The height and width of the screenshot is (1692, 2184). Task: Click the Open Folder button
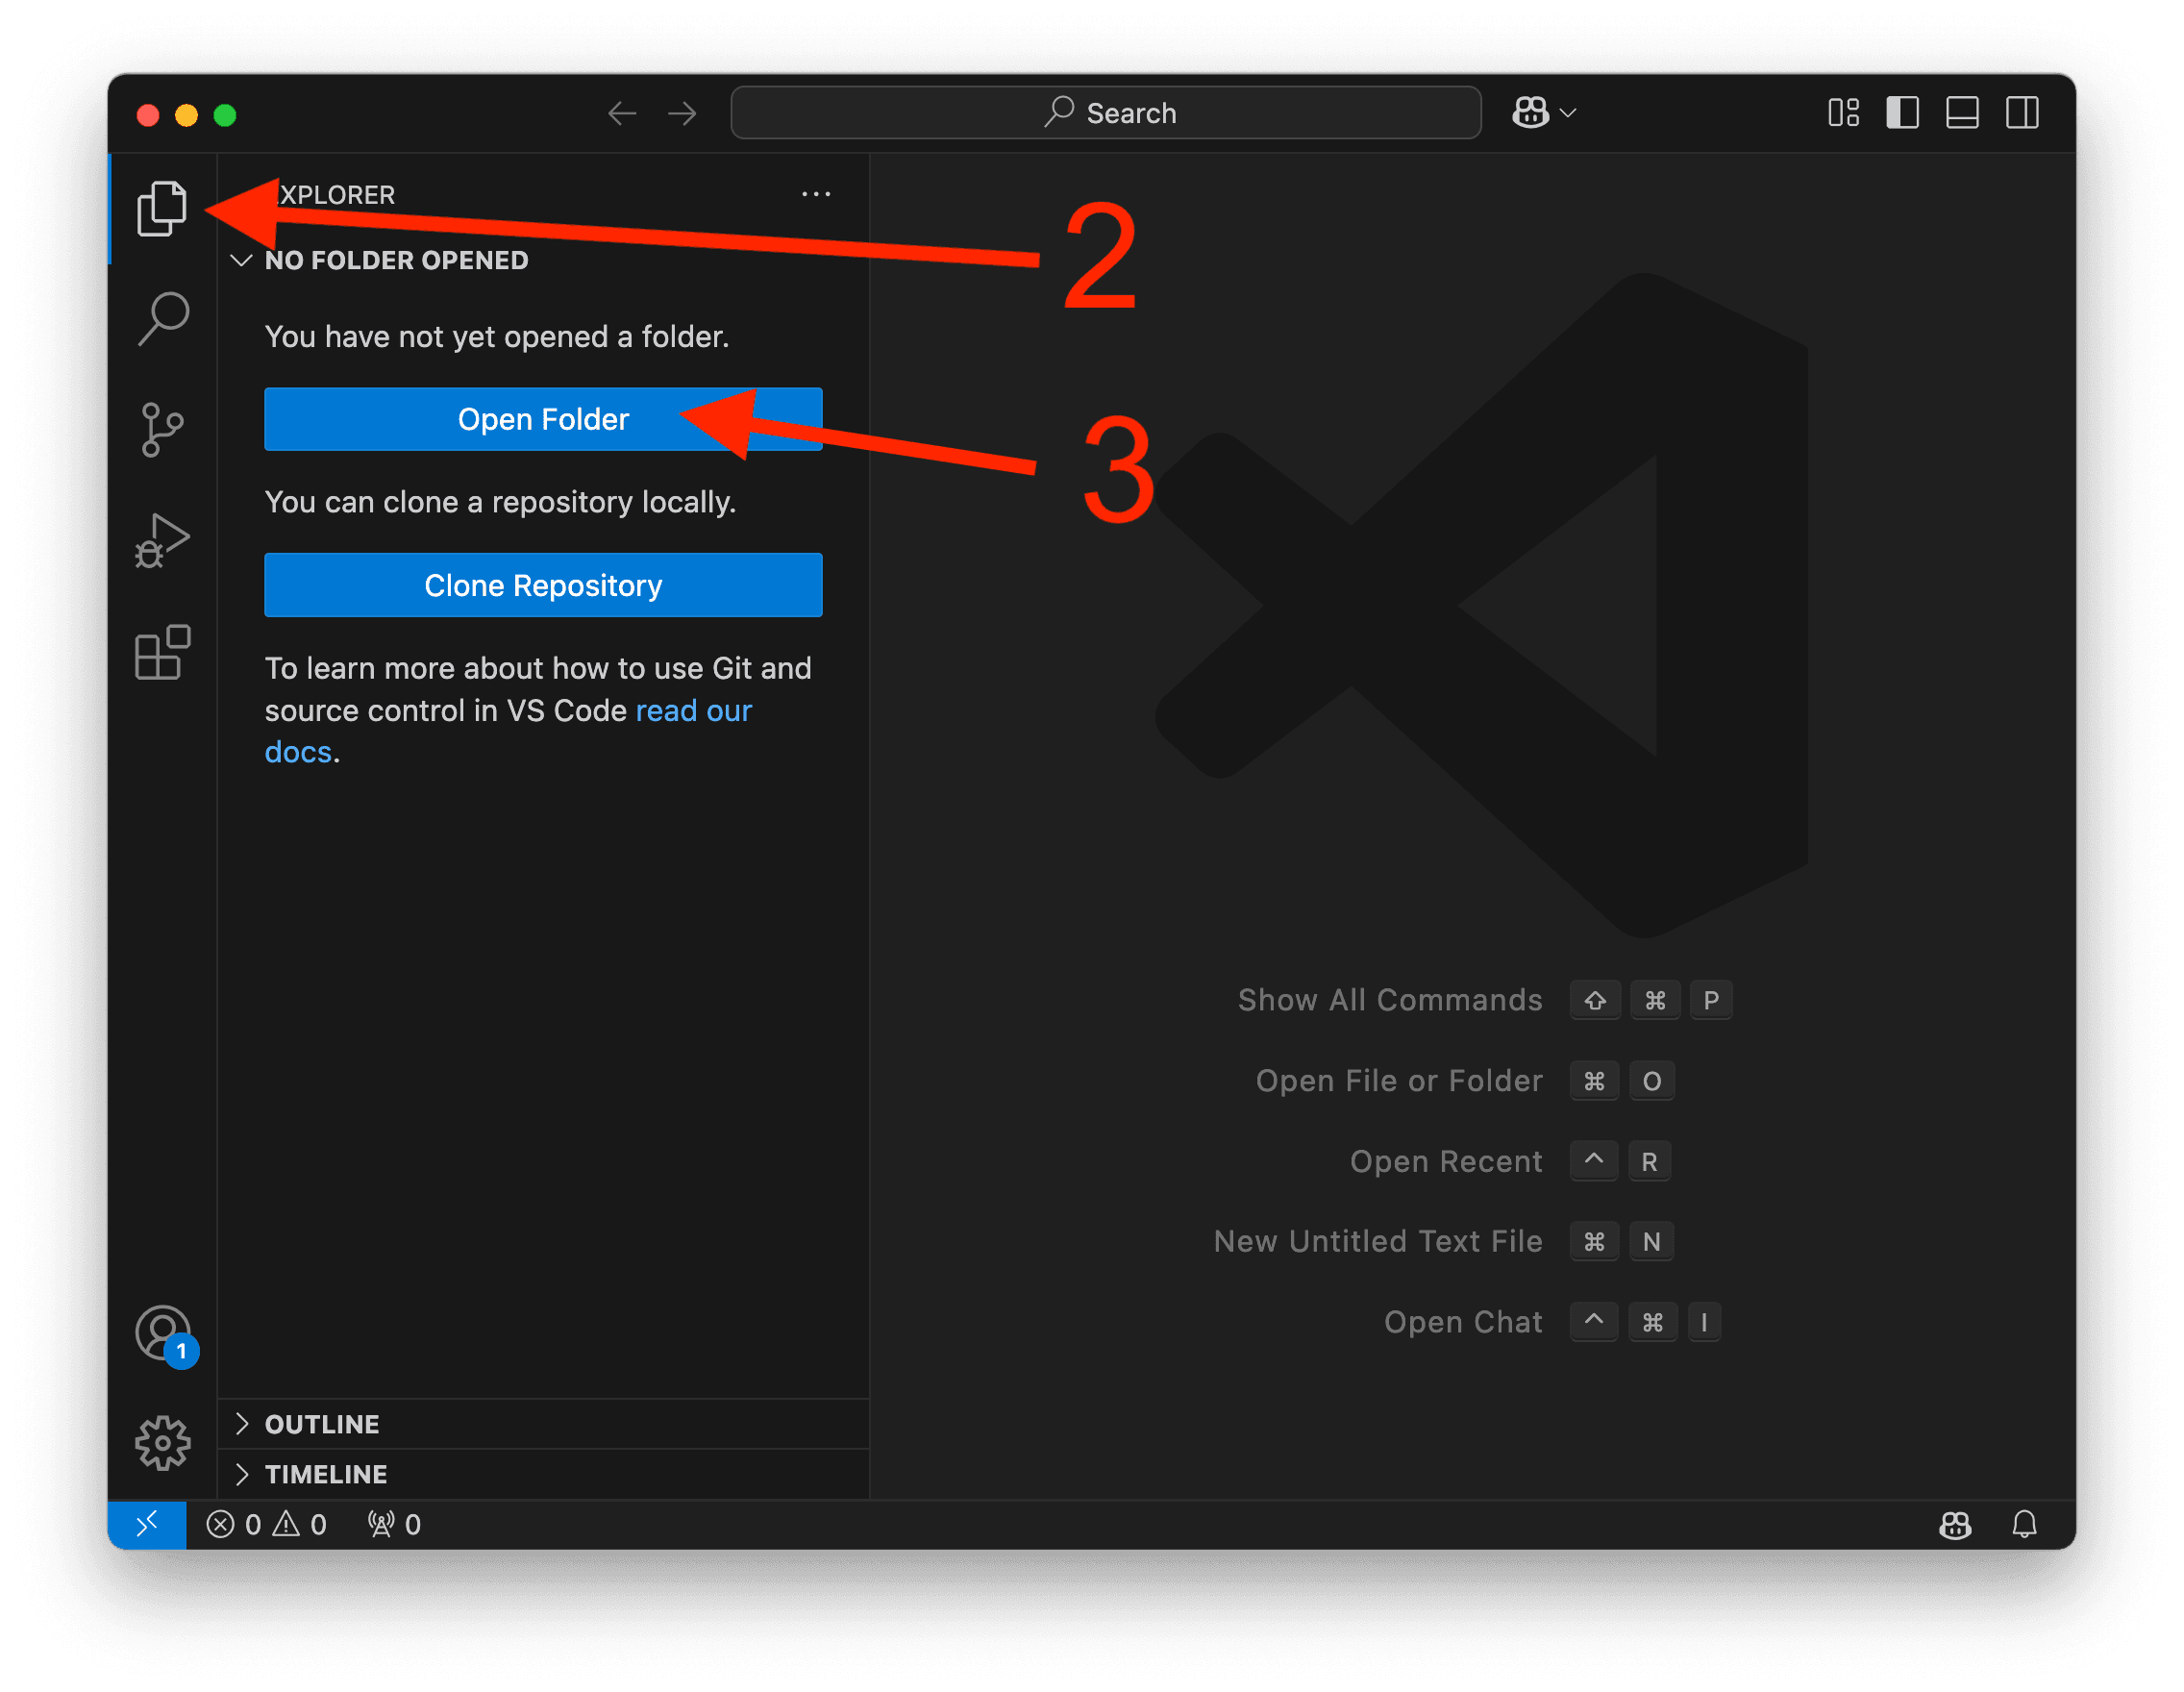tap(543, 419)
